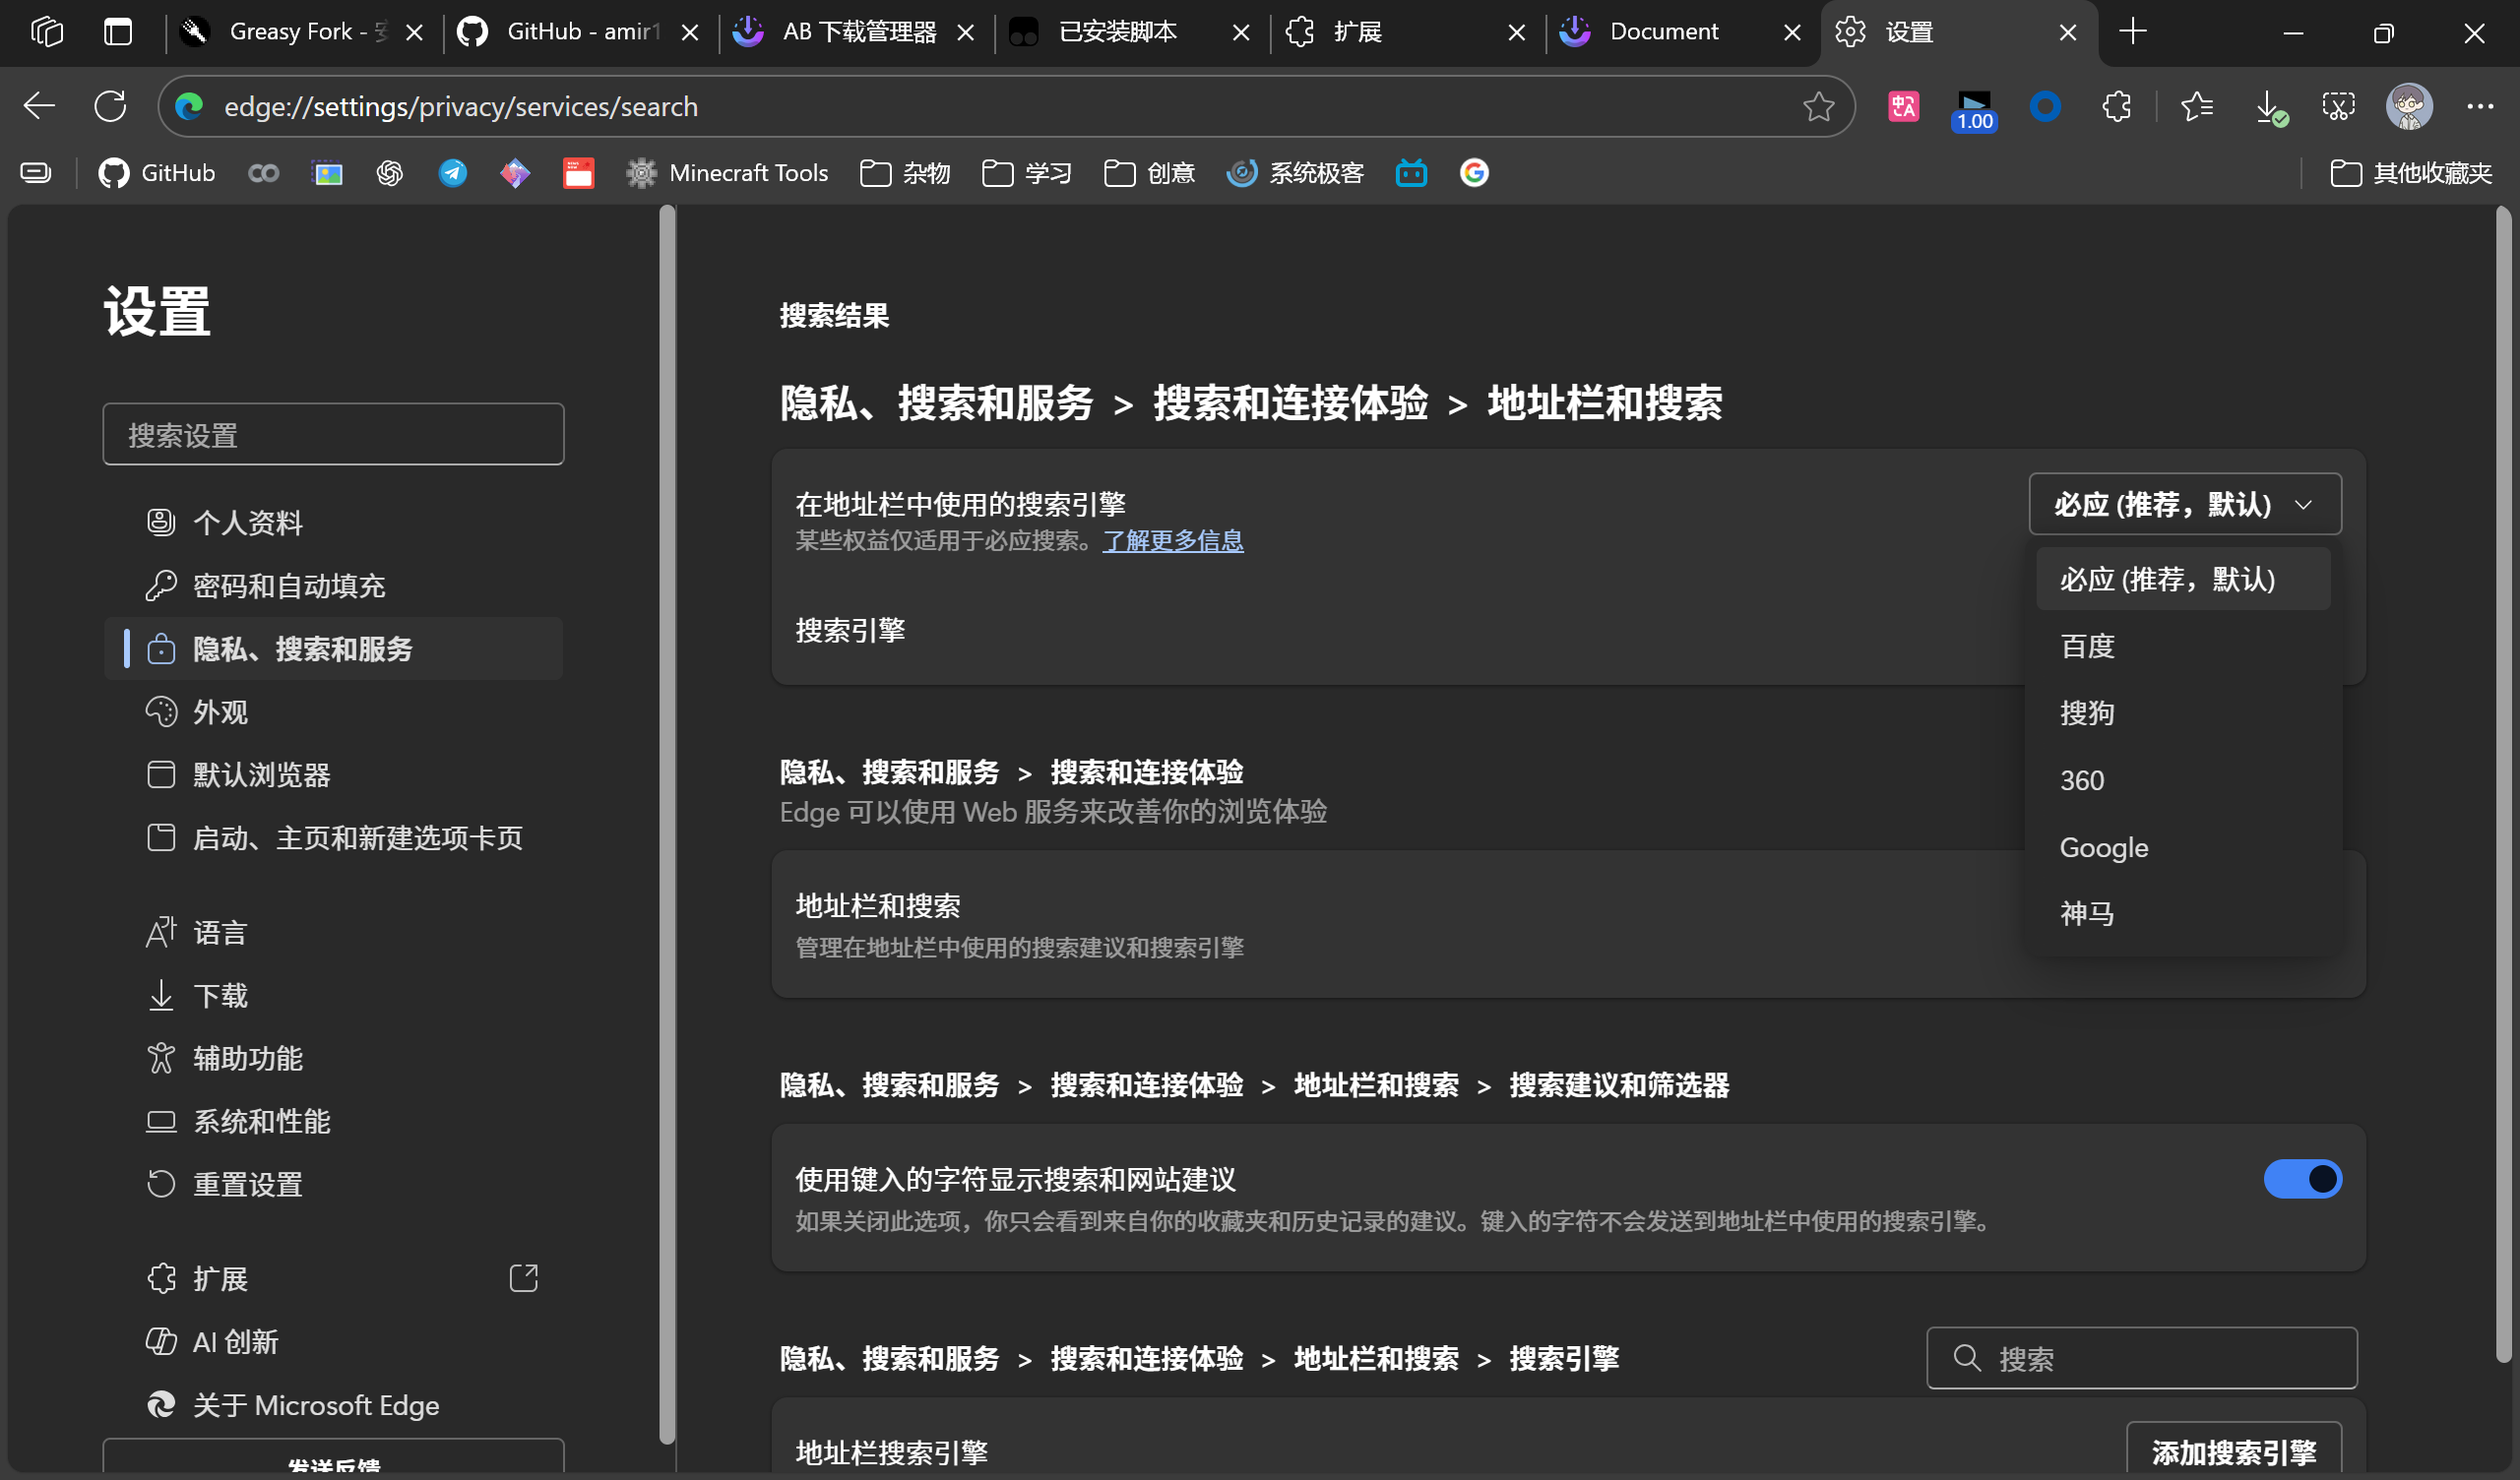2520x1480 pixels.
Task: Switch to the Greasy Fork tab
Action: [290, 32]
